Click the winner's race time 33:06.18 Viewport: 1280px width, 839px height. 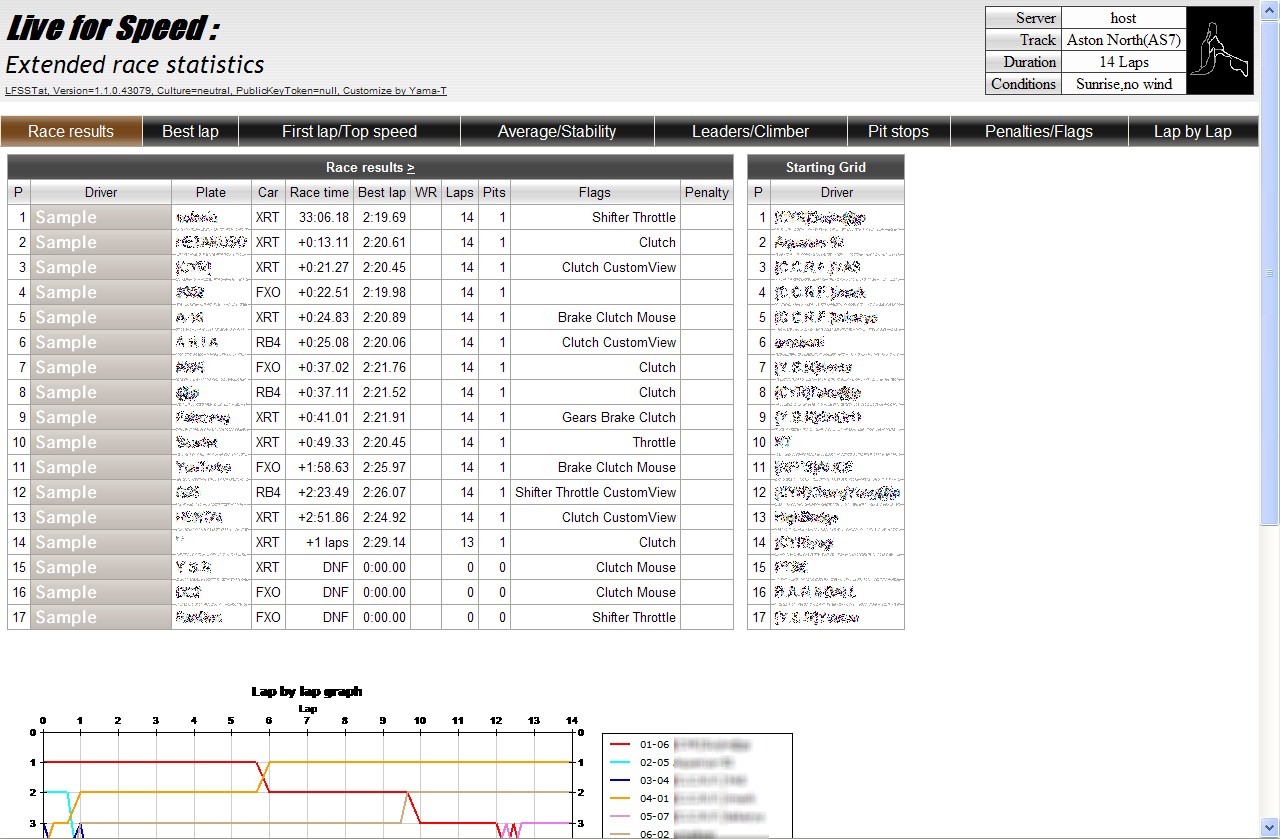coord(320,217)
